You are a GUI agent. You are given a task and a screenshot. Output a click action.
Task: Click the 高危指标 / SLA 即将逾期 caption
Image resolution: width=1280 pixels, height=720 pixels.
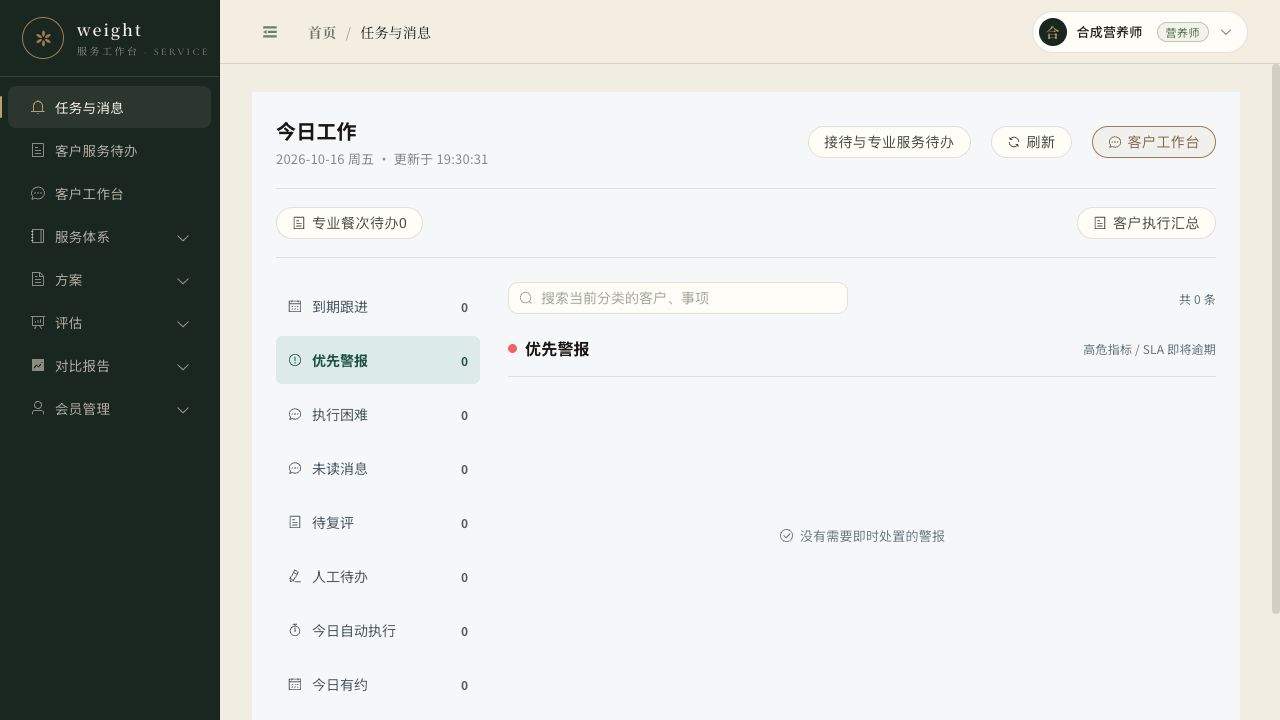pyautogui.click(x=1149, y=349)
